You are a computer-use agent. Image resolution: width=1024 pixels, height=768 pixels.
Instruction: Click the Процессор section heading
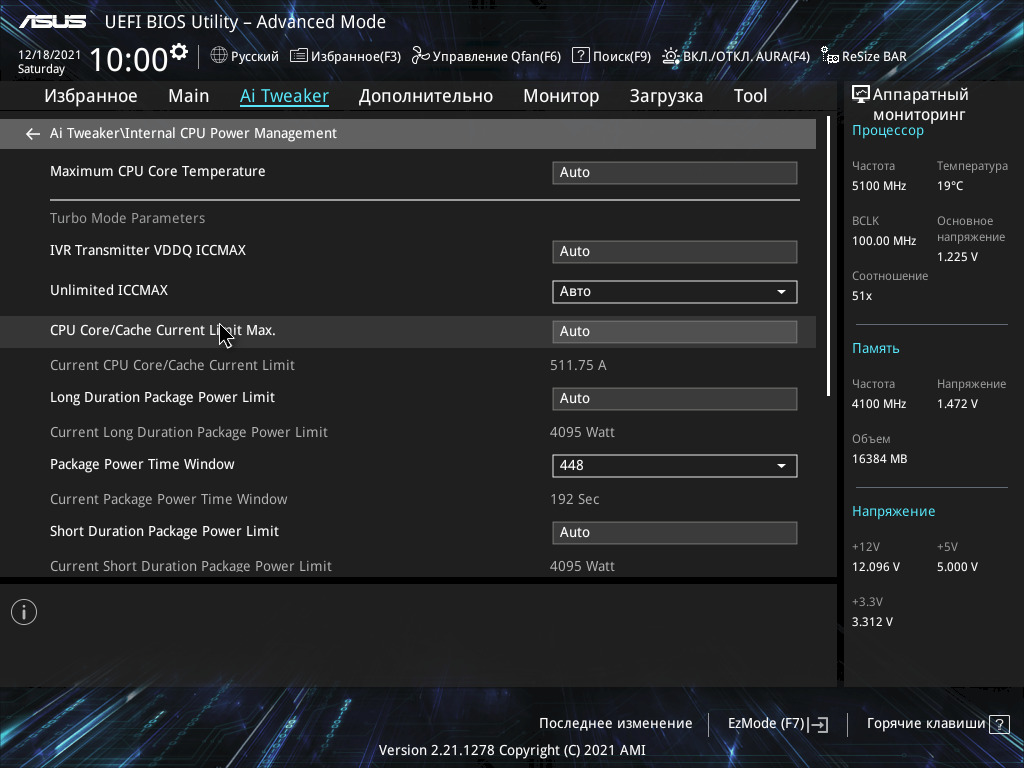tap(888, 131)
